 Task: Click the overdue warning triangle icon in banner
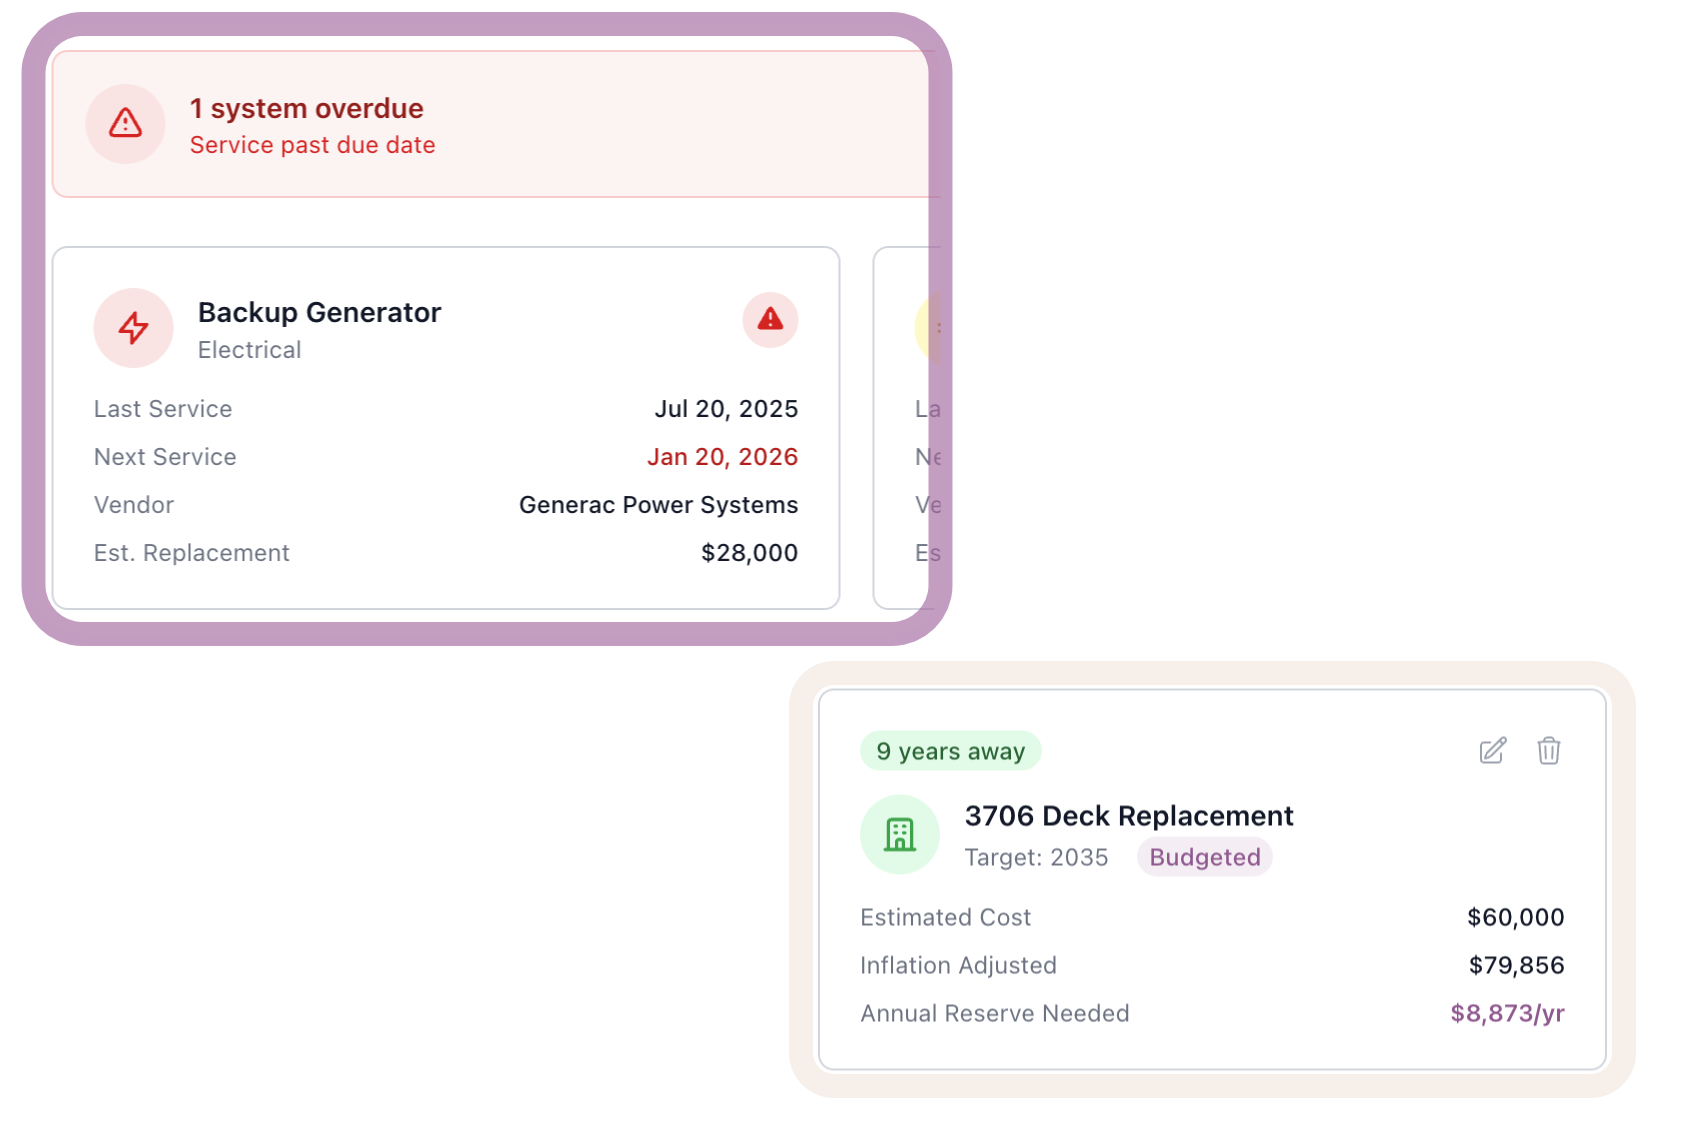tap(125, 123)
